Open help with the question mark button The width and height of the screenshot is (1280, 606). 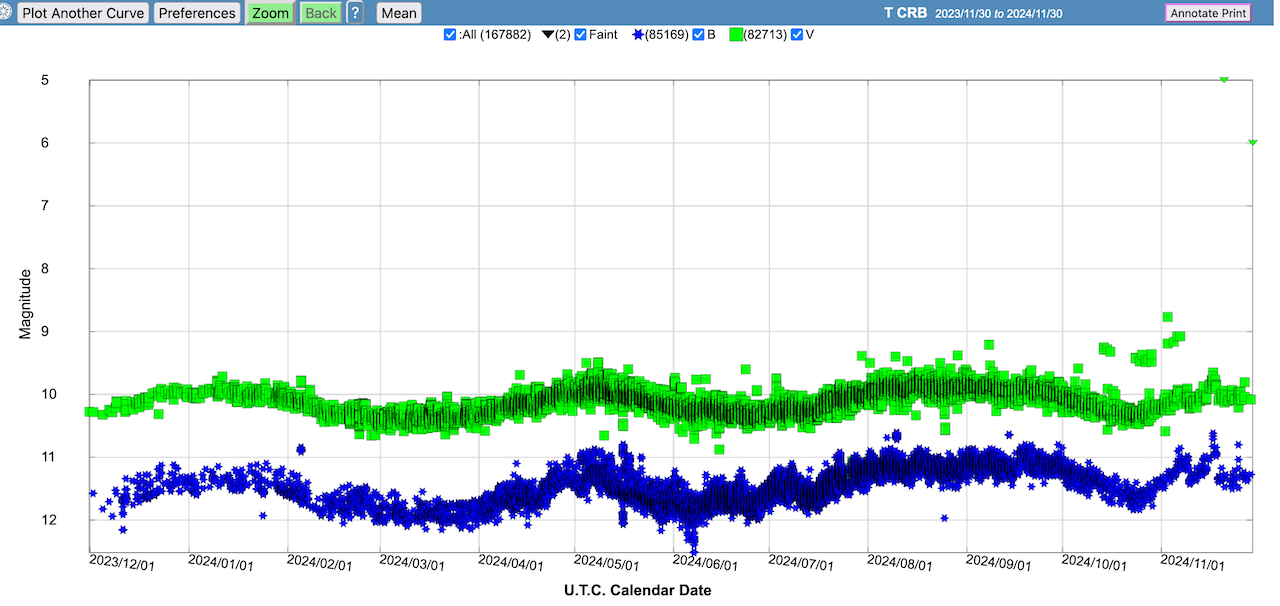pyautogui.click(x=355, y=13)
